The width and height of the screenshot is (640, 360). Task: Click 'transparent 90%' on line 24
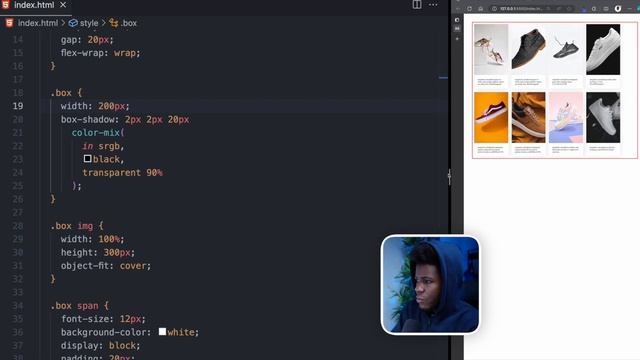[122, 173]
